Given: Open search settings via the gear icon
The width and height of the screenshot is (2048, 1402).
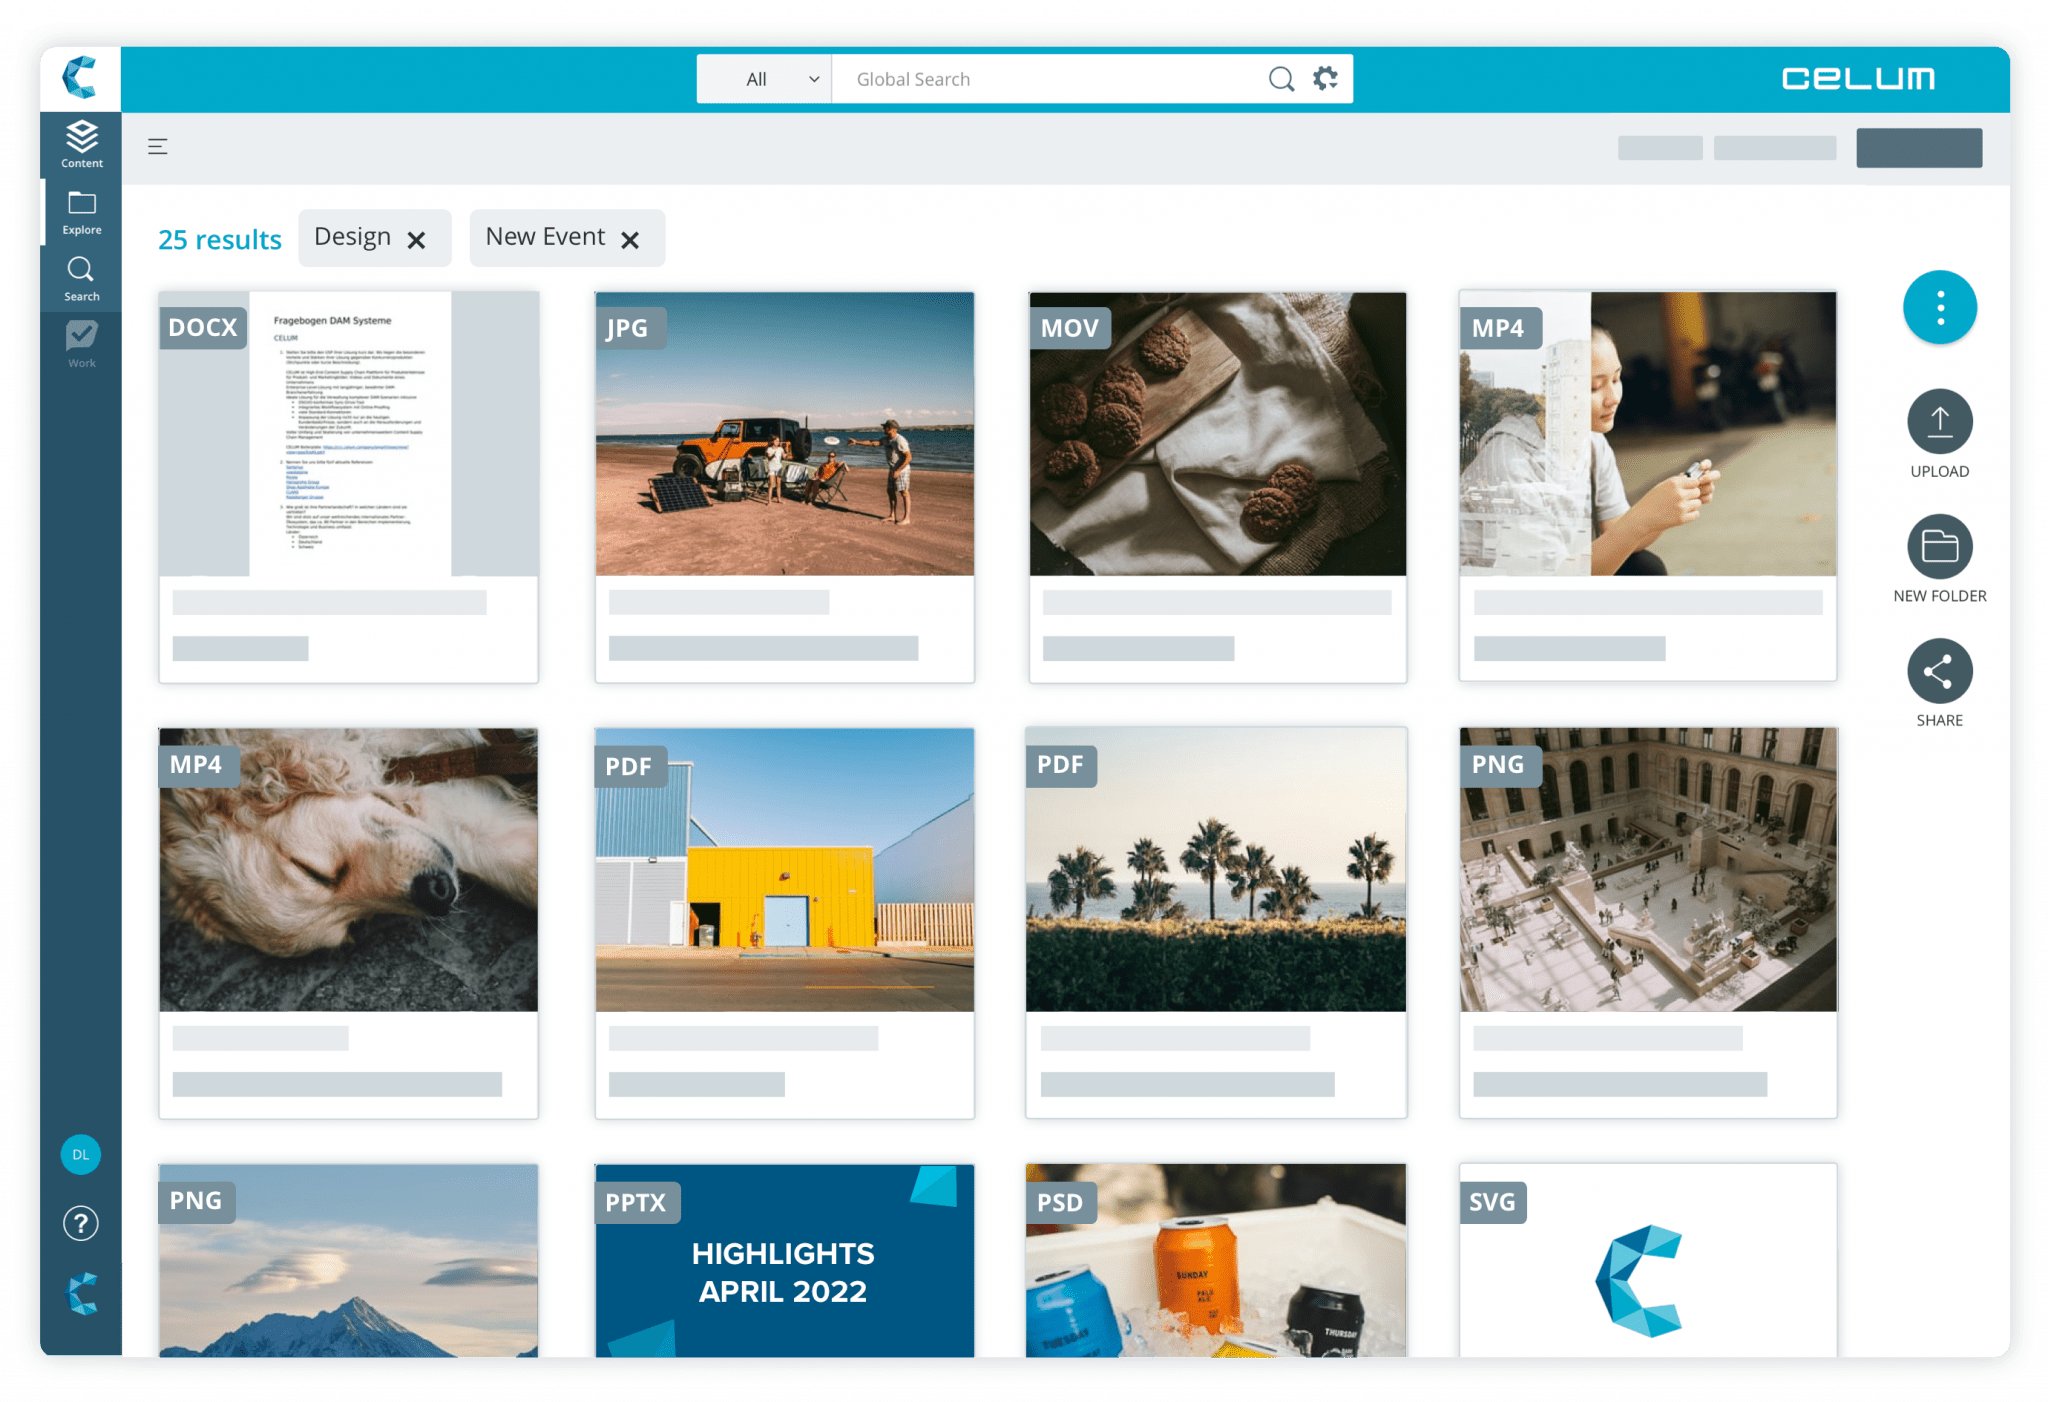Looking at the screenshot, I should click(x=1325, y=78).
